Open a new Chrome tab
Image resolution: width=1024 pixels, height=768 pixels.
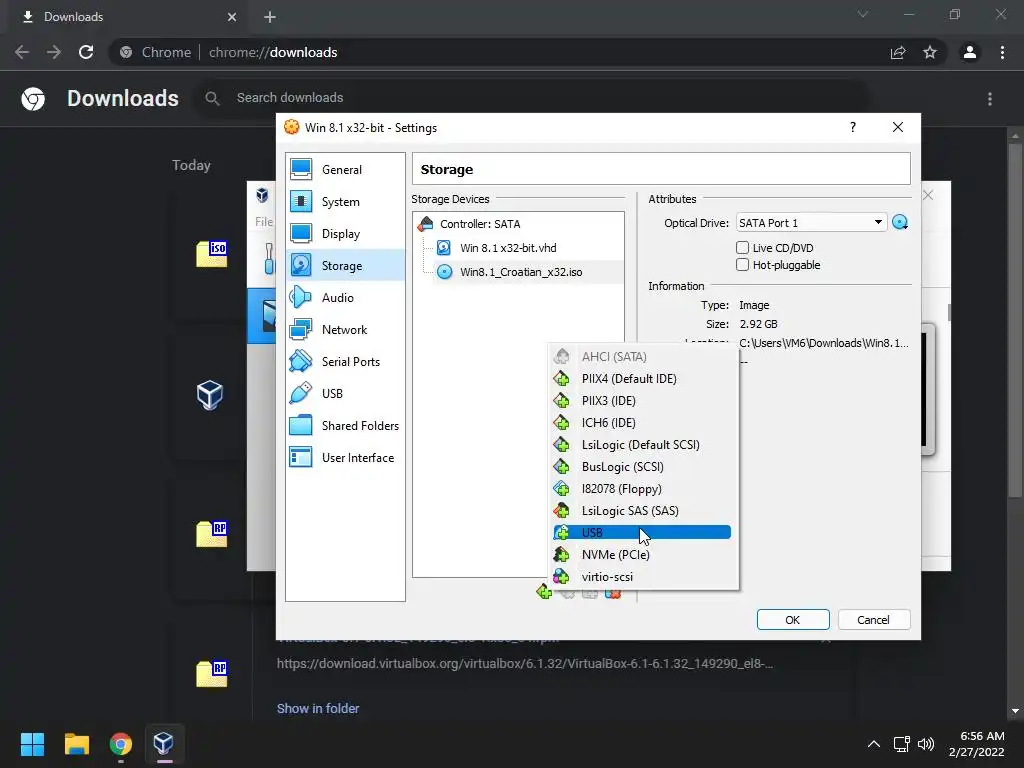point(270,17)
